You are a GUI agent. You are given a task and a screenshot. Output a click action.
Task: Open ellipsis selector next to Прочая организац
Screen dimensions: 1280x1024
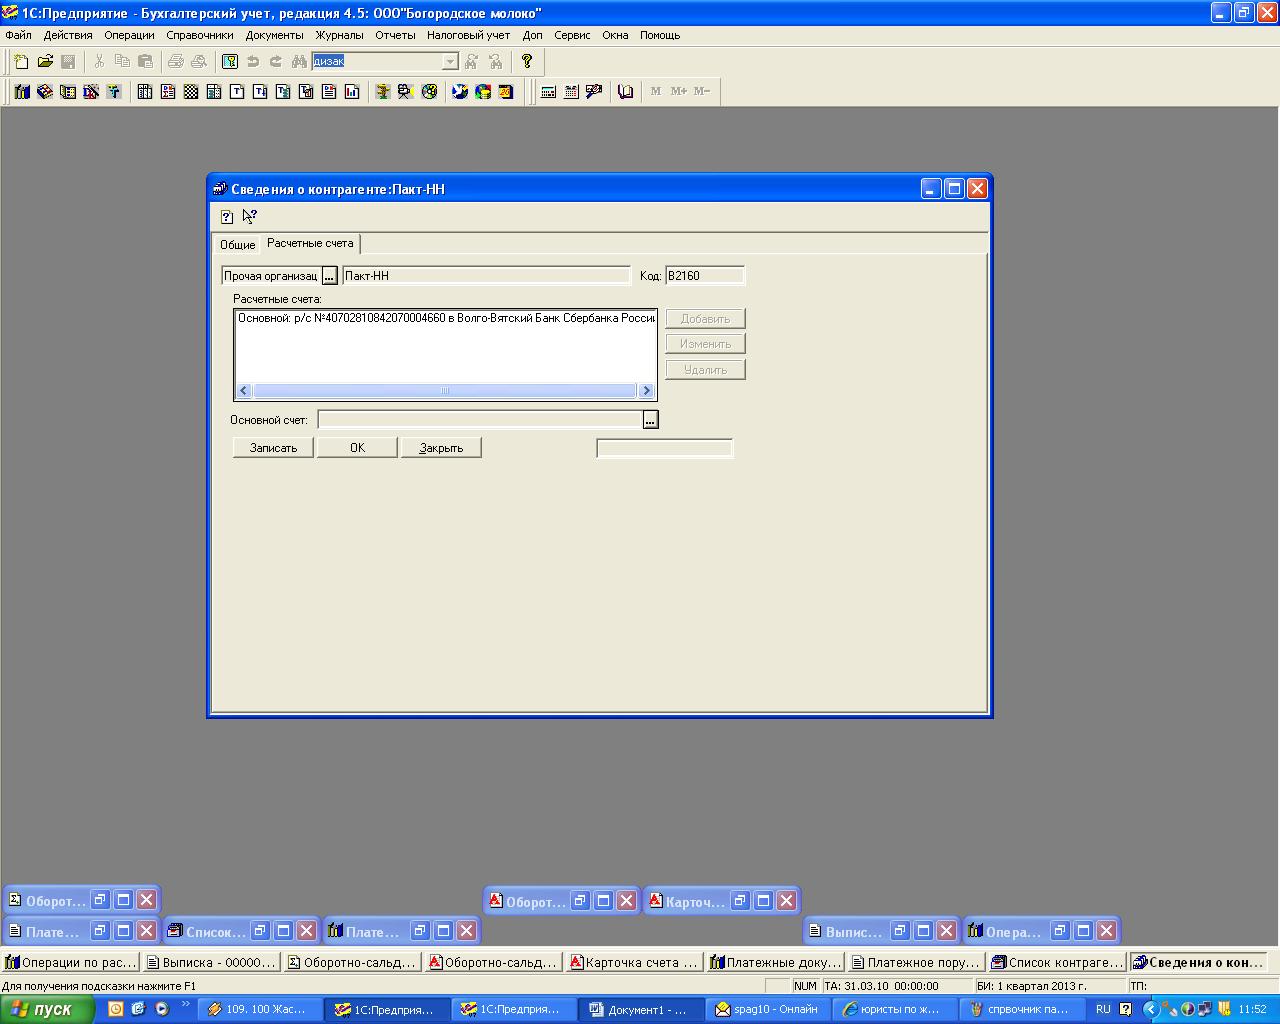(329, 276)
